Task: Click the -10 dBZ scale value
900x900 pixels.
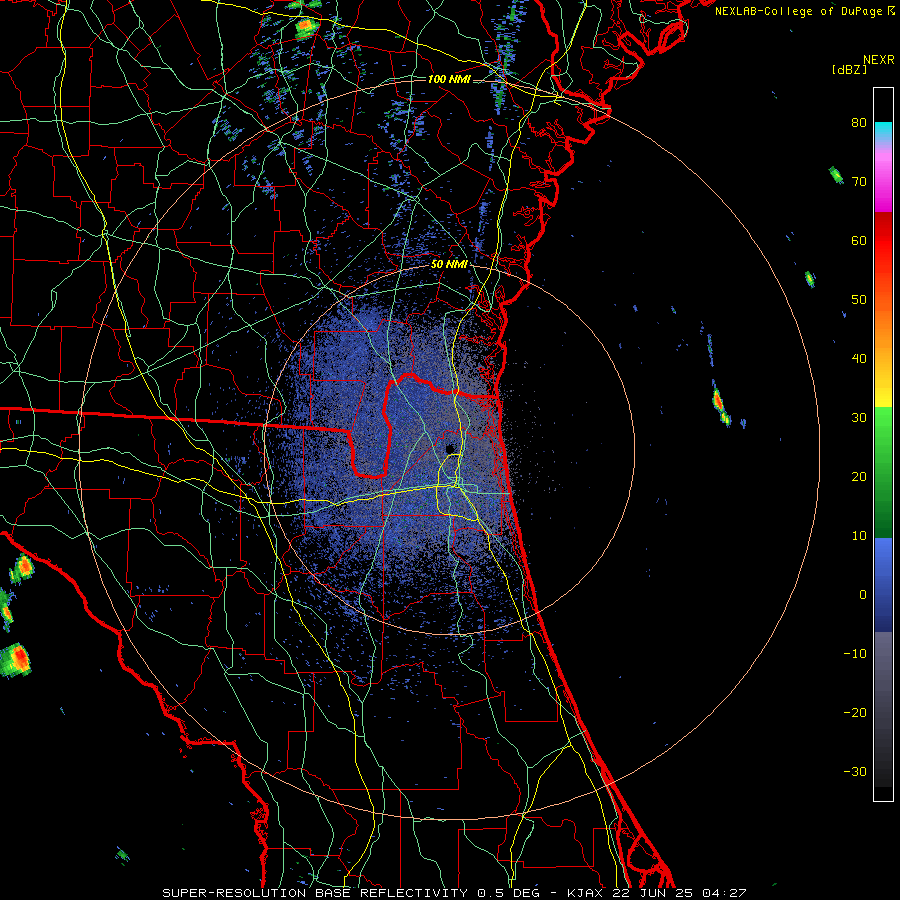Action: 855,654
